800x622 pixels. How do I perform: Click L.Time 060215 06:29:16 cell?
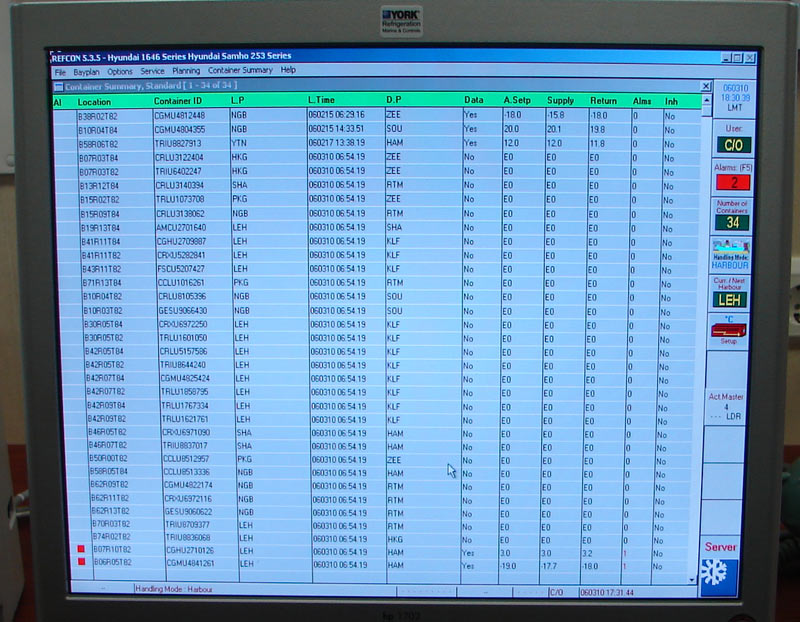click(336, 115)
